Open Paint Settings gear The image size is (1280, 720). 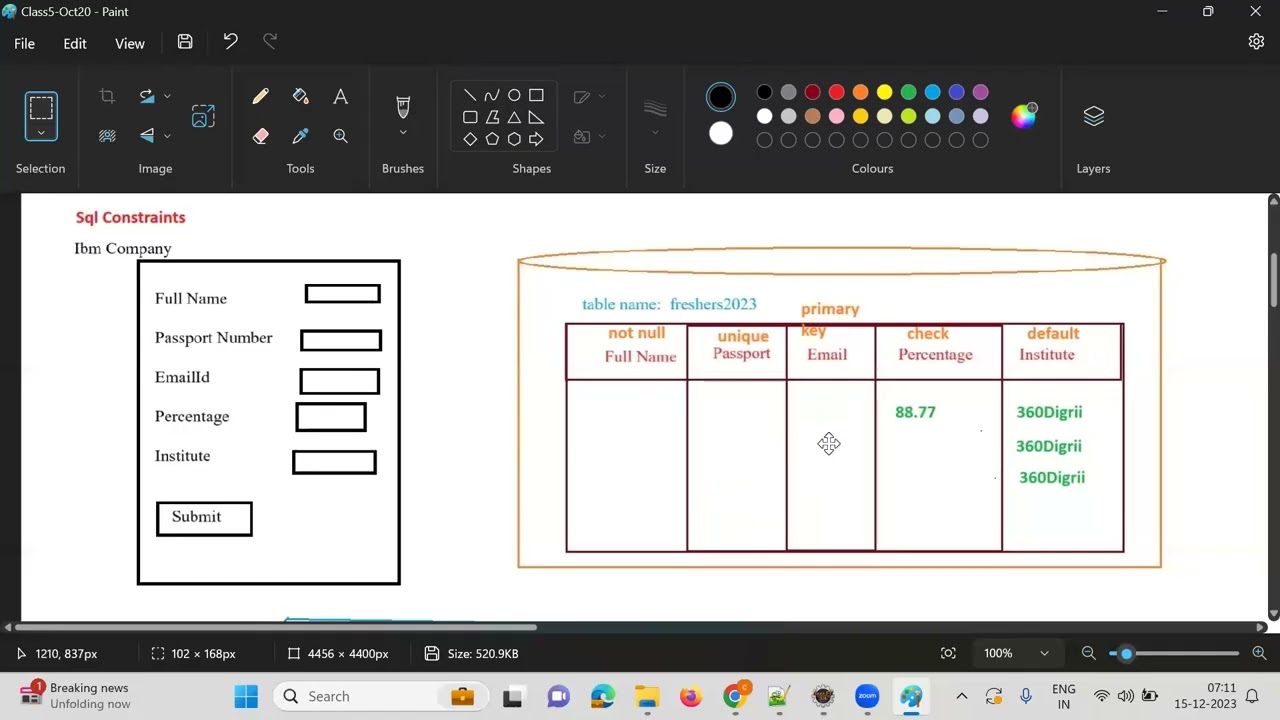click(1256, 42)
